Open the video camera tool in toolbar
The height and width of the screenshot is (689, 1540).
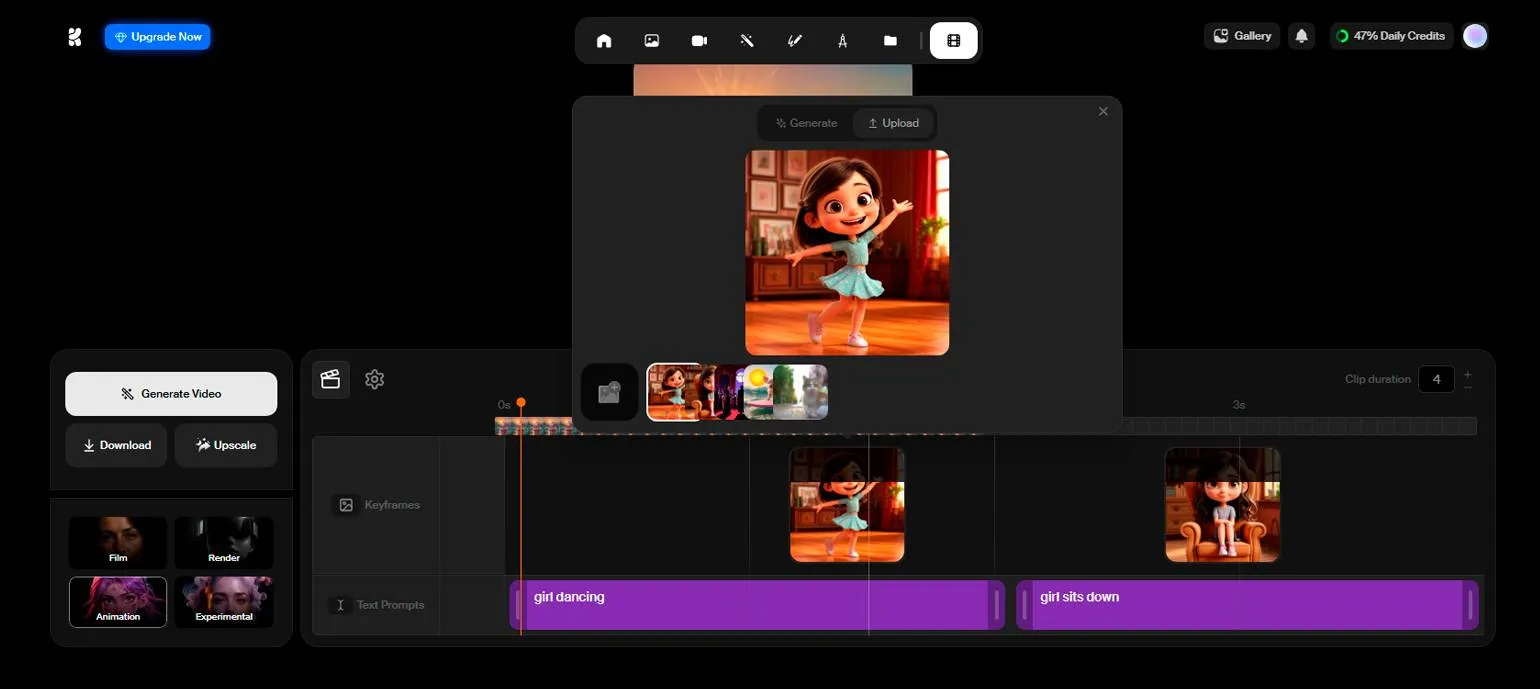pos(699,41)
